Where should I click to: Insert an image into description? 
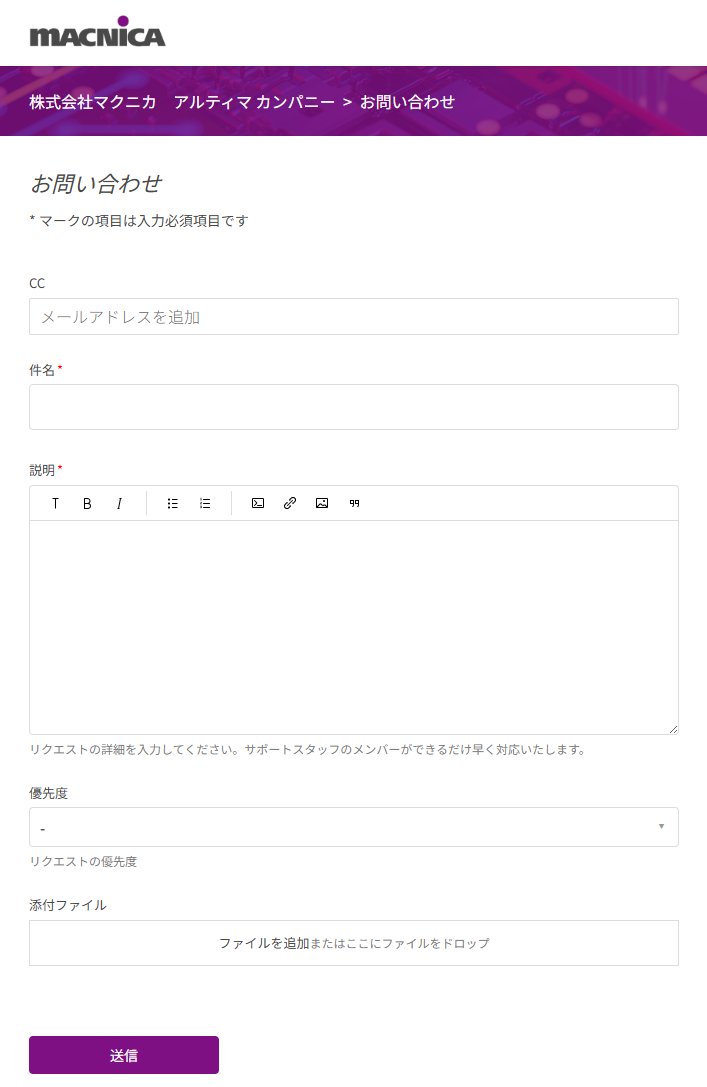pyautogui.click(x=322, y=504)
